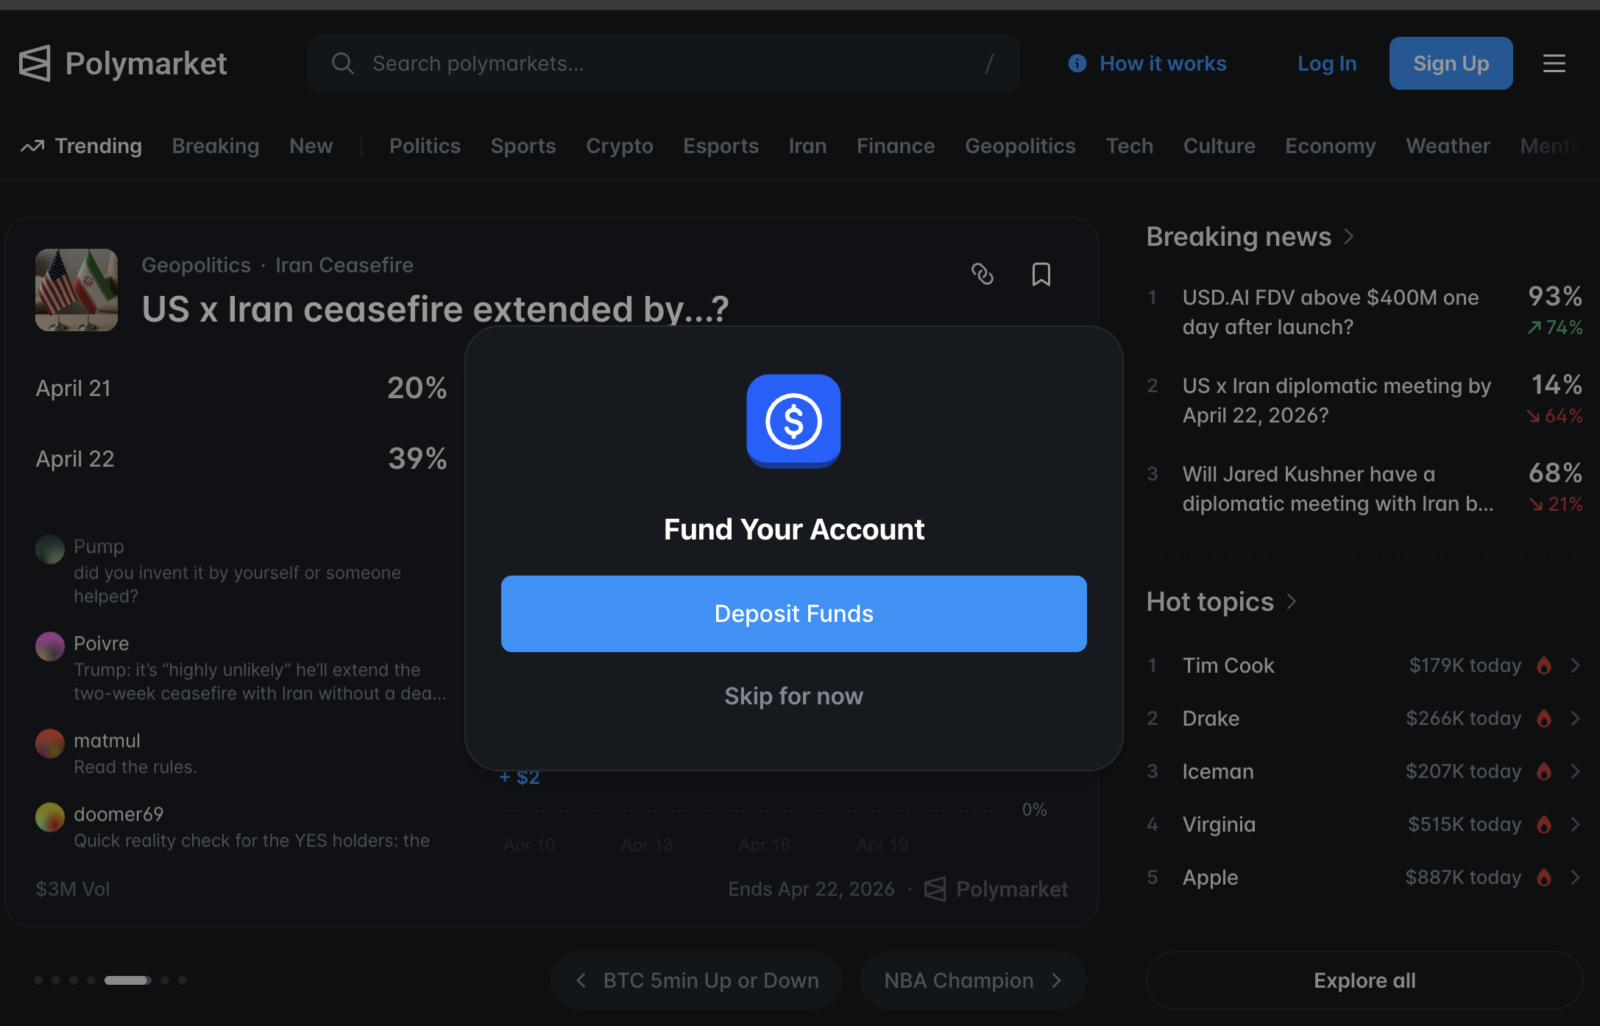Expand the Breaking news section chevron
The image size is (1600, 1026).
tap(1349, 237)
